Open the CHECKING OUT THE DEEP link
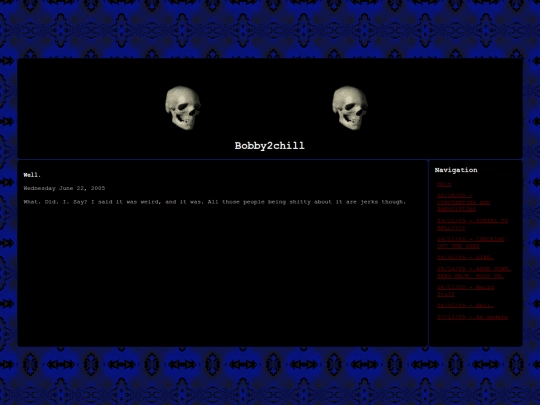 [x=470, y=242]
